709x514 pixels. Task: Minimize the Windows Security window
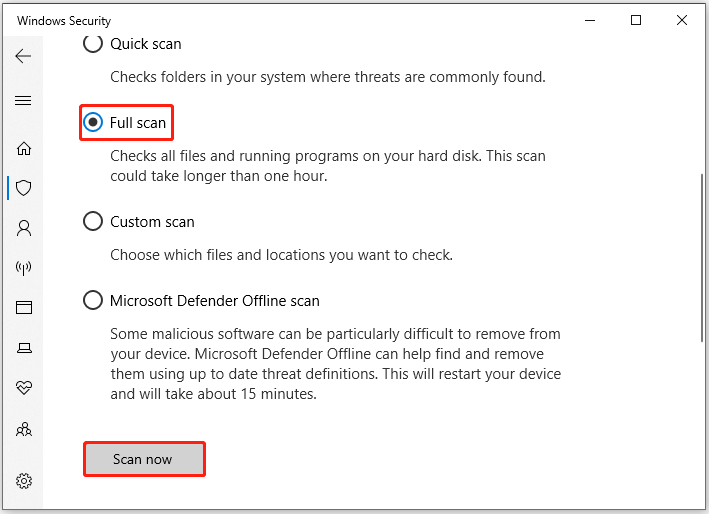pos(589,21)
